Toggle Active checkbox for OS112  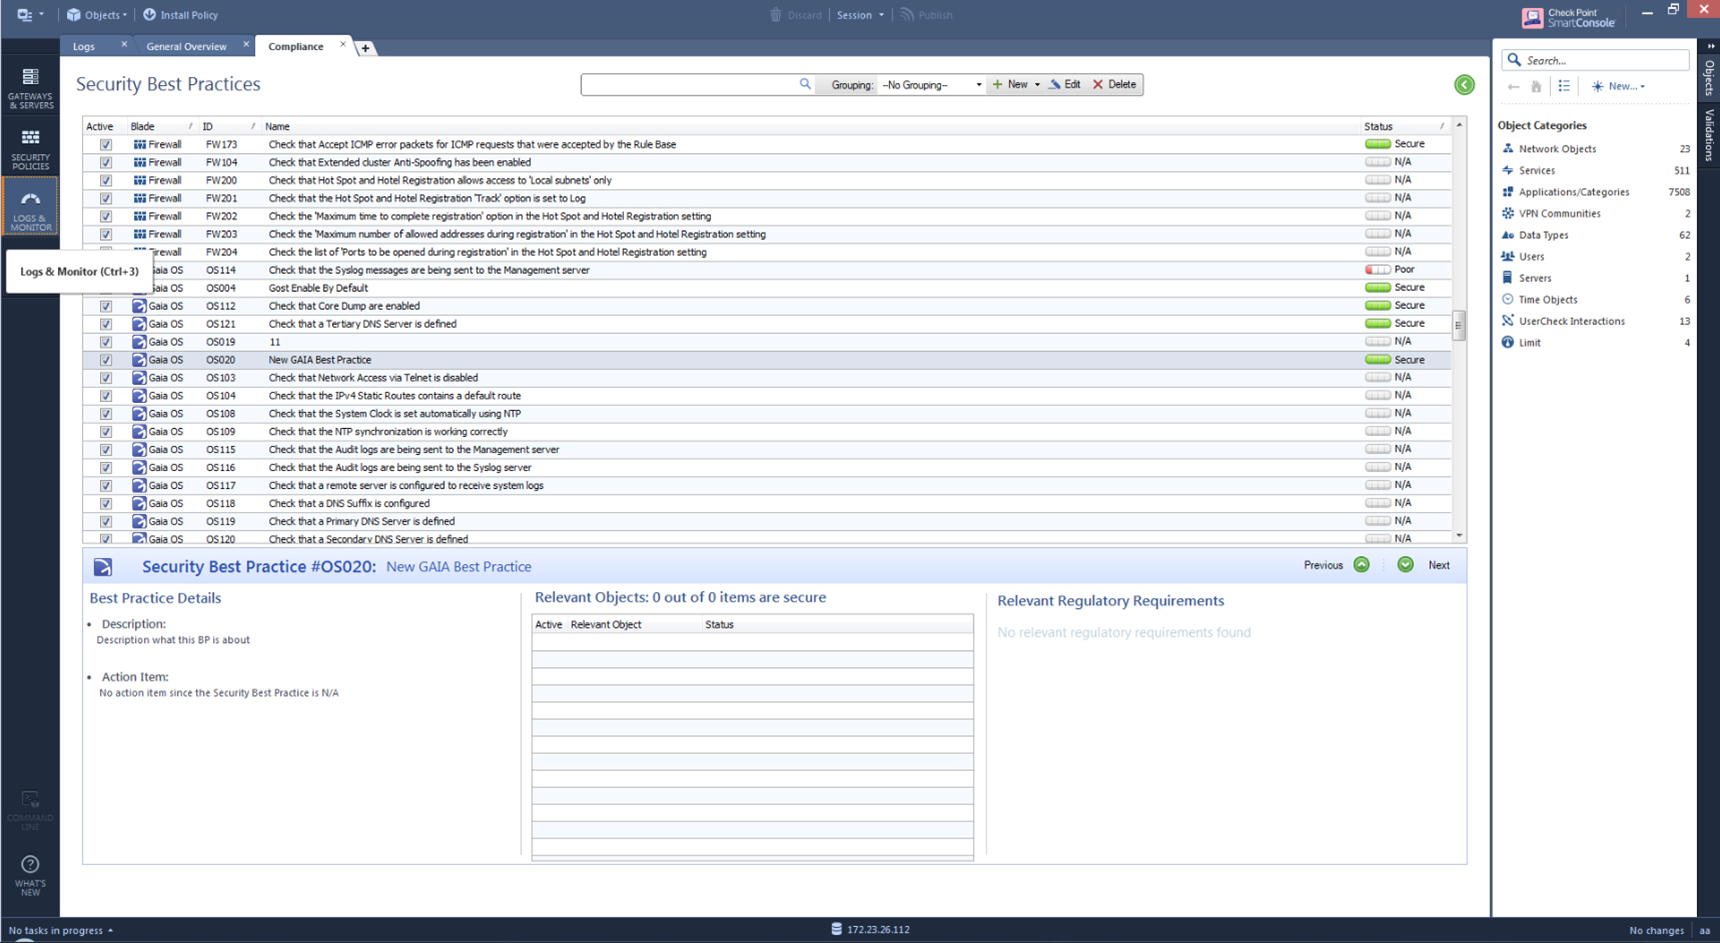[106, 307]
